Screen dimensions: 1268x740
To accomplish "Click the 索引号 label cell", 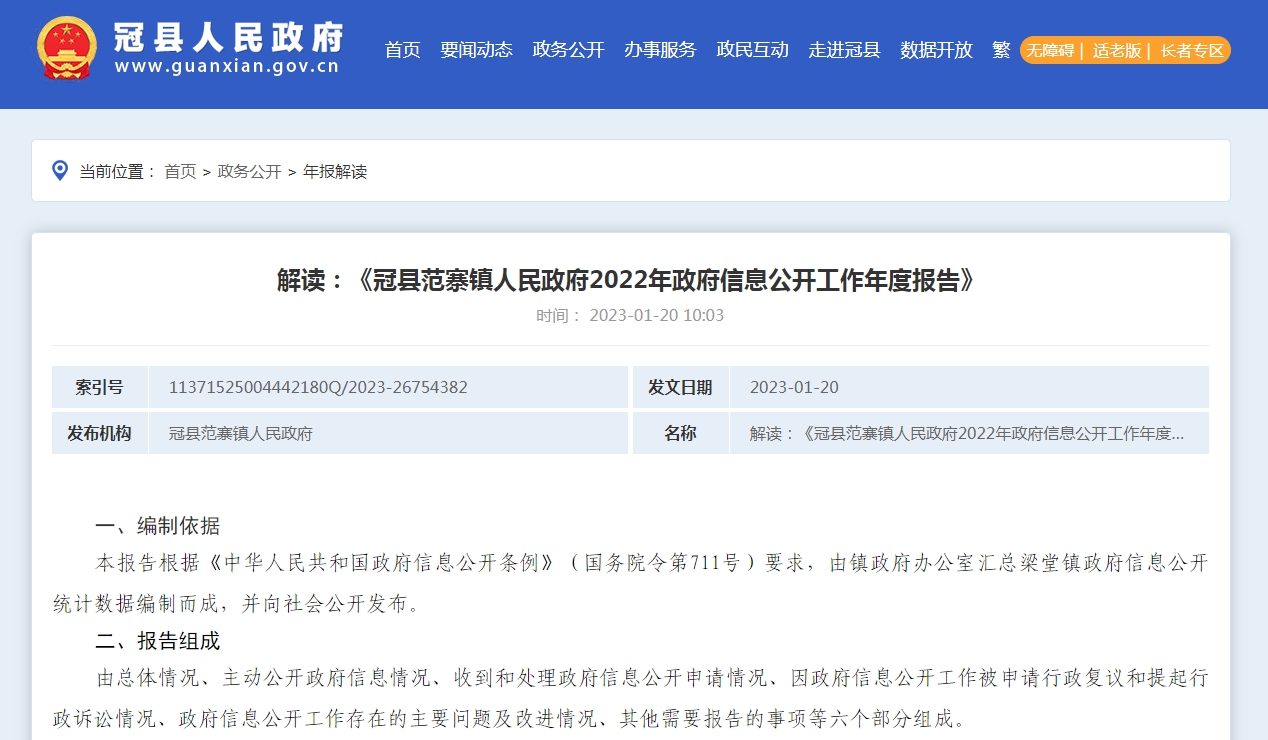I will [100, 387].
